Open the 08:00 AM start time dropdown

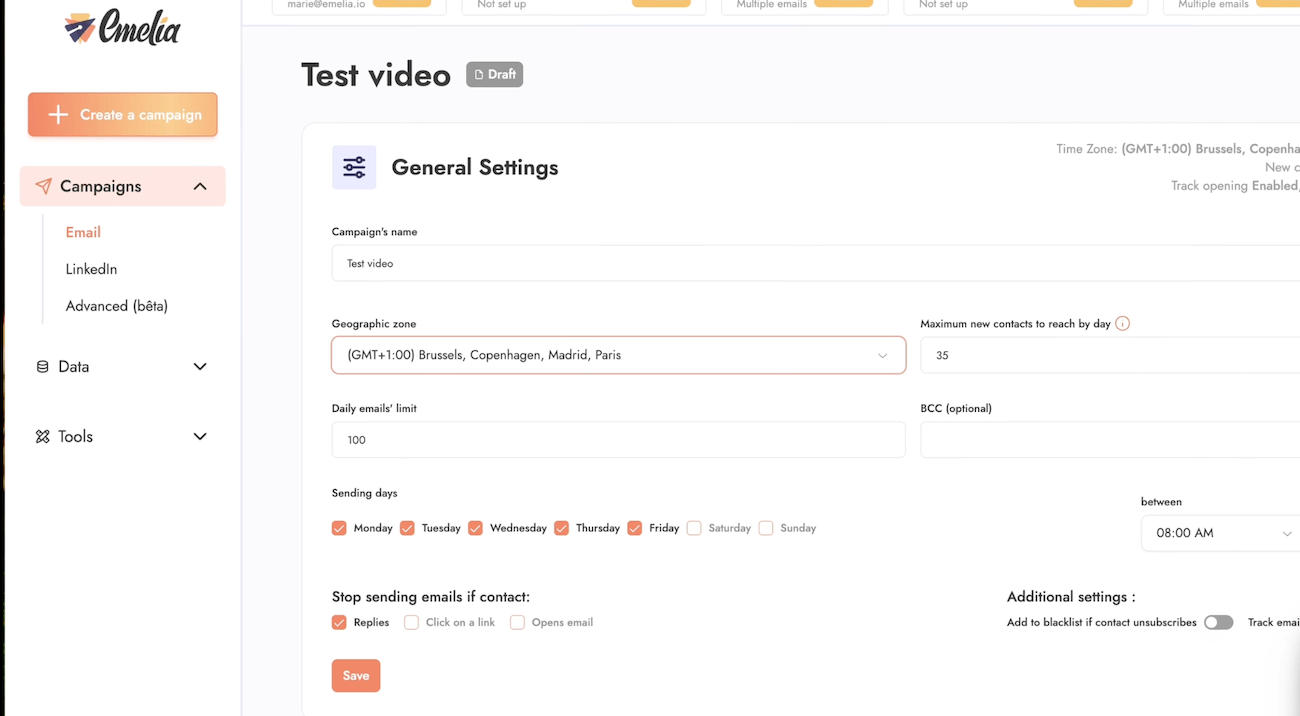[1222, 533]
